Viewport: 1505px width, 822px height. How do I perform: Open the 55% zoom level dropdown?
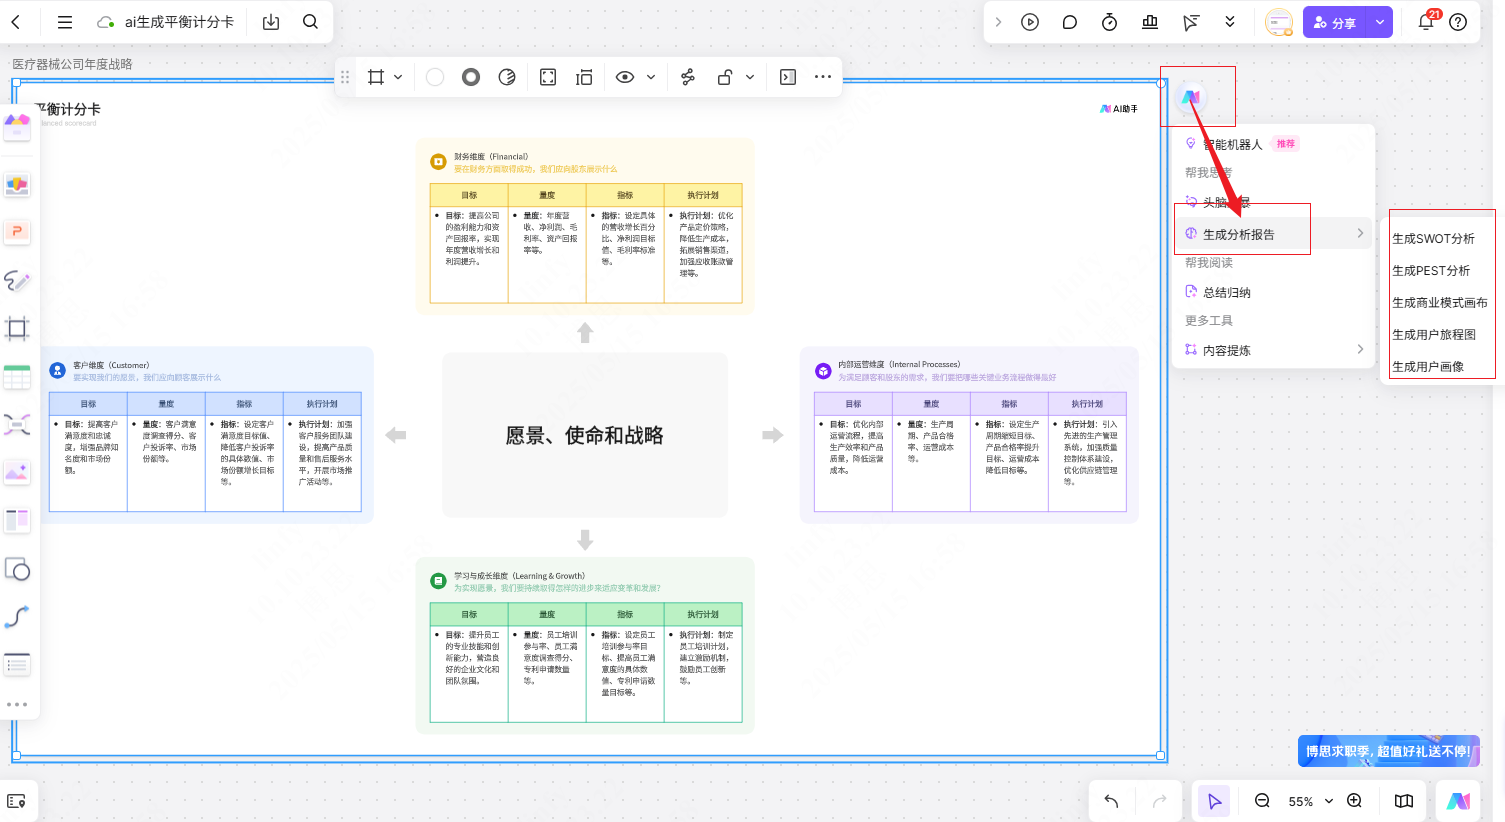pyautogui.click(x=1310, y=801)
